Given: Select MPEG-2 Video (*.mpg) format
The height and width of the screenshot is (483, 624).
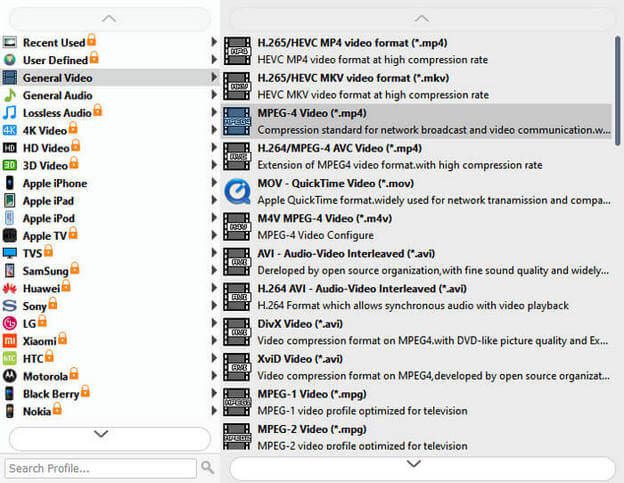Looking at the screenshot, I should point(416,437).
